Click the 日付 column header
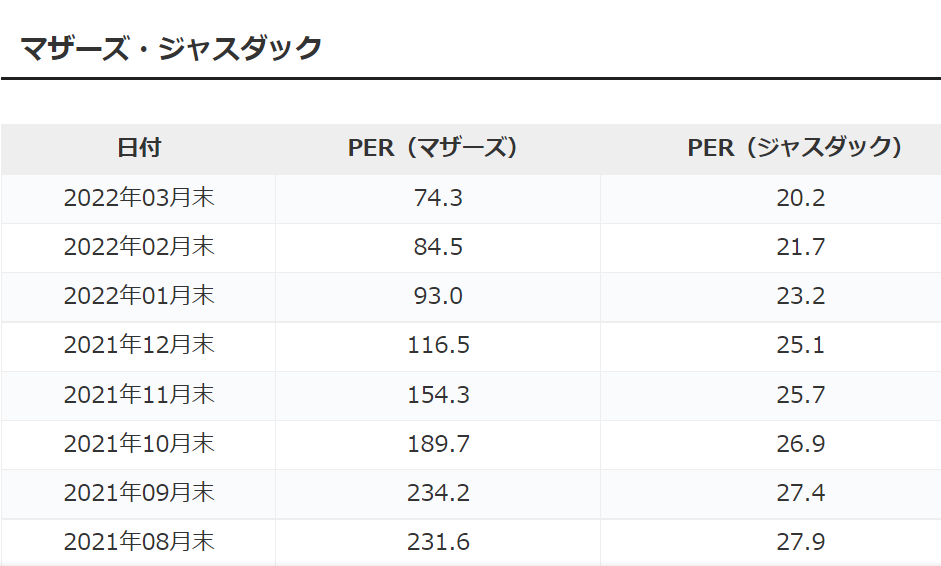941x566 pixels. point(139,148)
